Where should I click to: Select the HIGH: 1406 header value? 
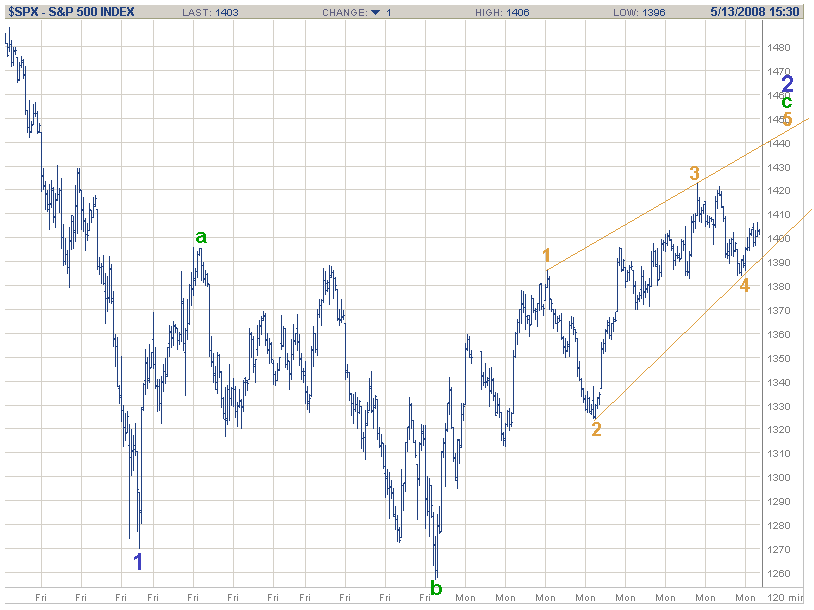coord(502,12)
